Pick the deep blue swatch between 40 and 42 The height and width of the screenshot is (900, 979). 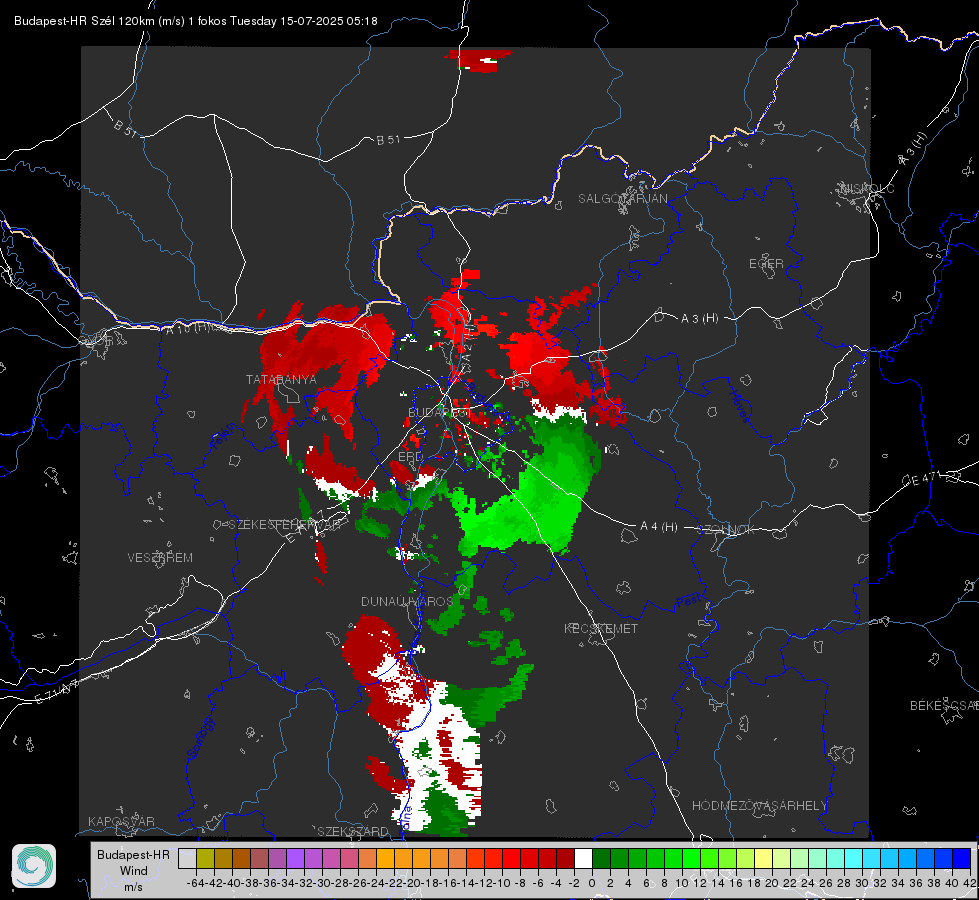pyautogui.click(x=962, y=858)
